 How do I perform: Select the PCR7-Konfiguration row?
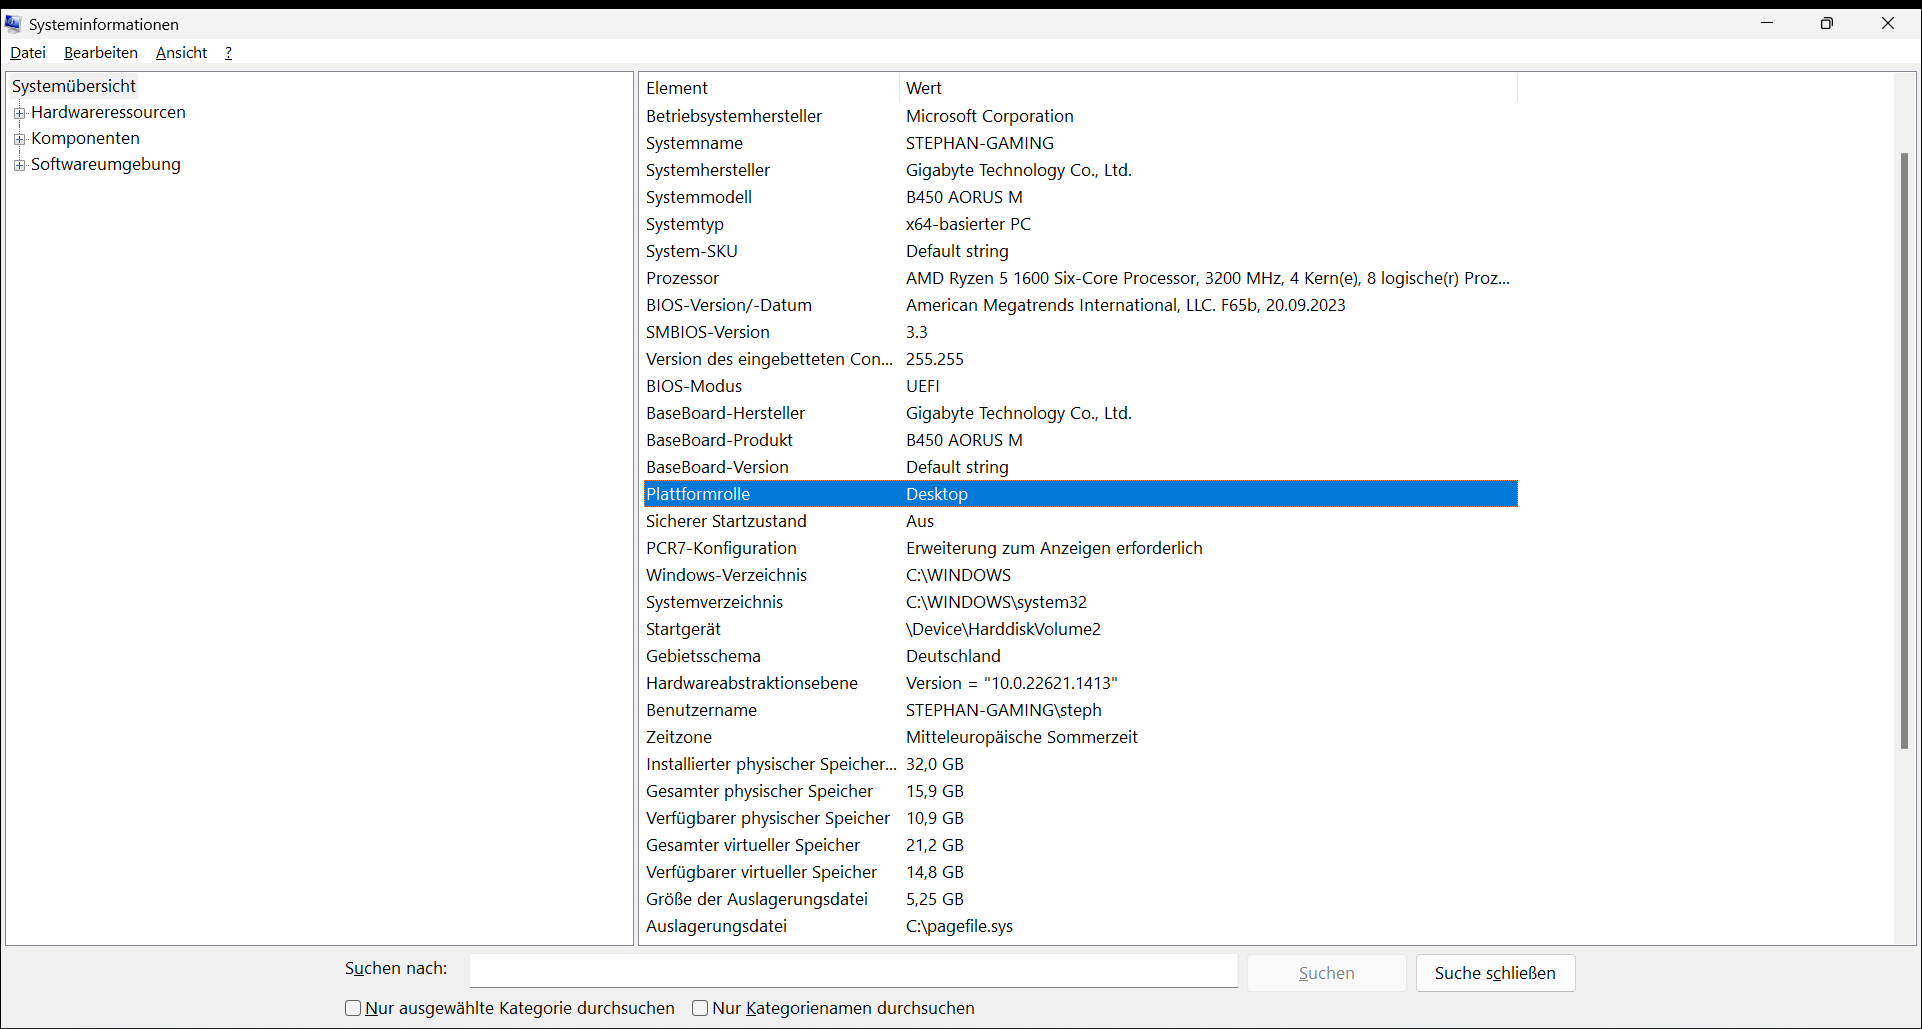pos(1081,548)
